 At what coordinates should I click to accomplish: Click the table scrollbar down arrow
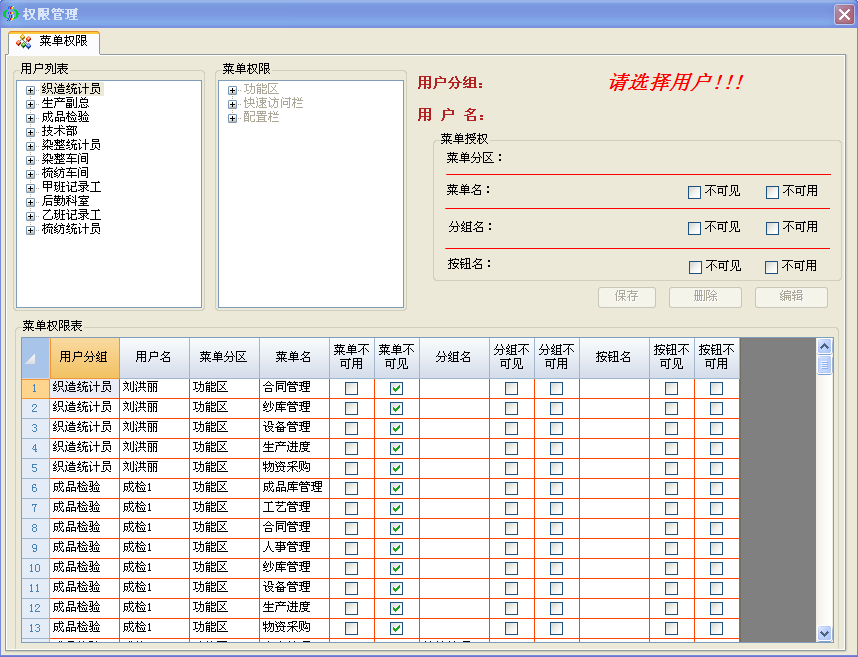824,633
